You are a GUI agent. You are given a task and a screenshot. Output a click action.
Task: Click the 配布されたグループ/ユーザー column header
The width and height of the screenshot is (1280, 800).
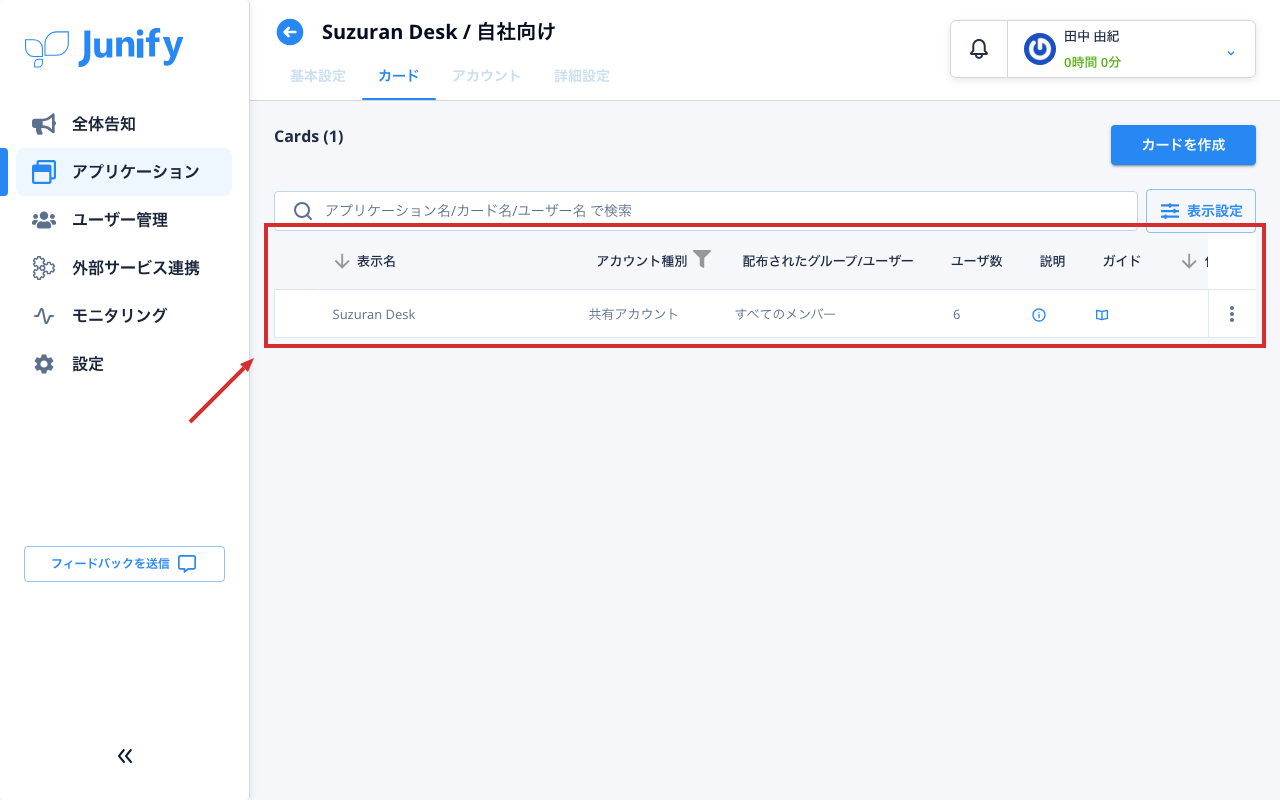828,261
